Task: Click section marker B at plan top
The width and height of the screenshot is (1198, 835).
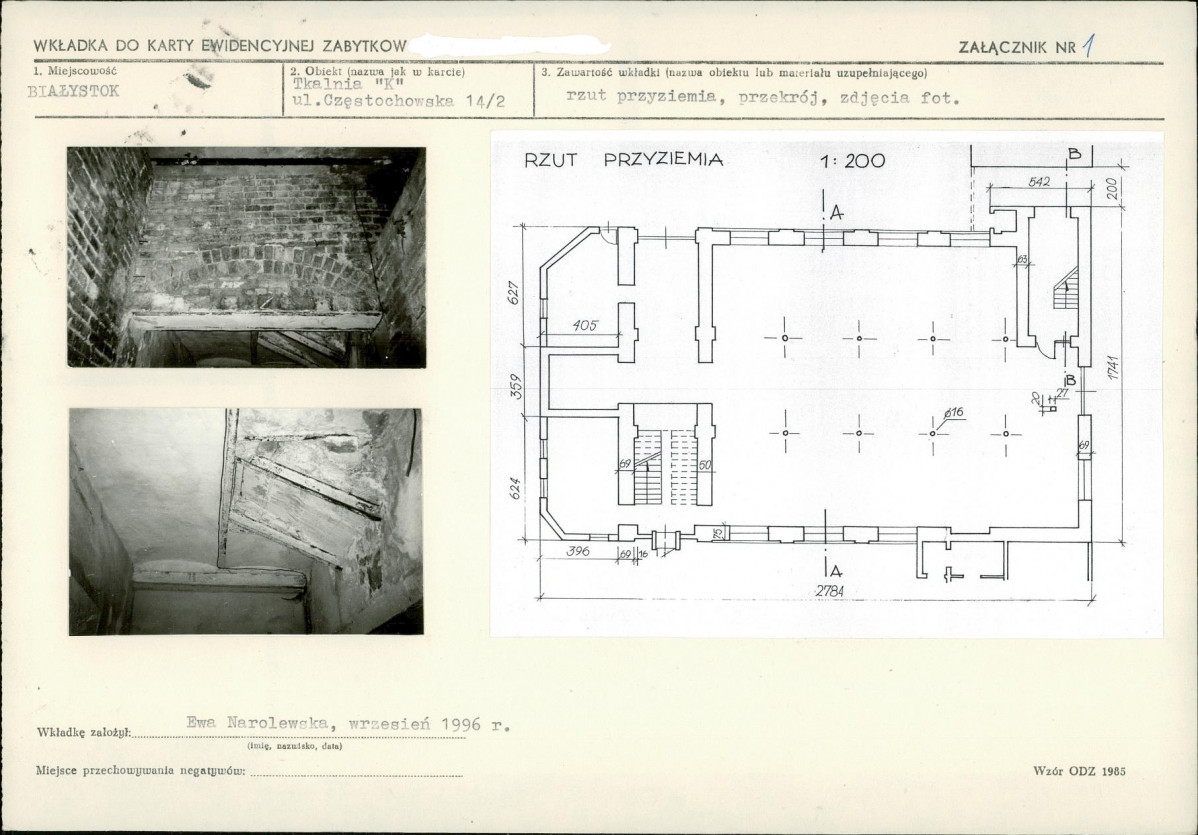Action: click(1074, 153)
